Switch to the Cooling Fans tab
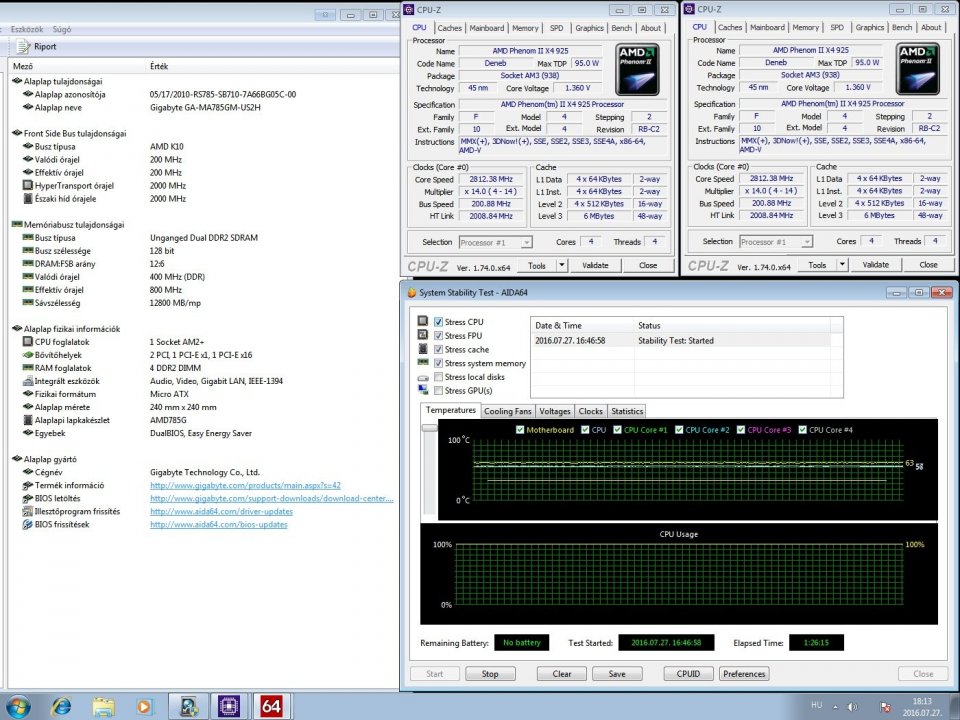 508,411
